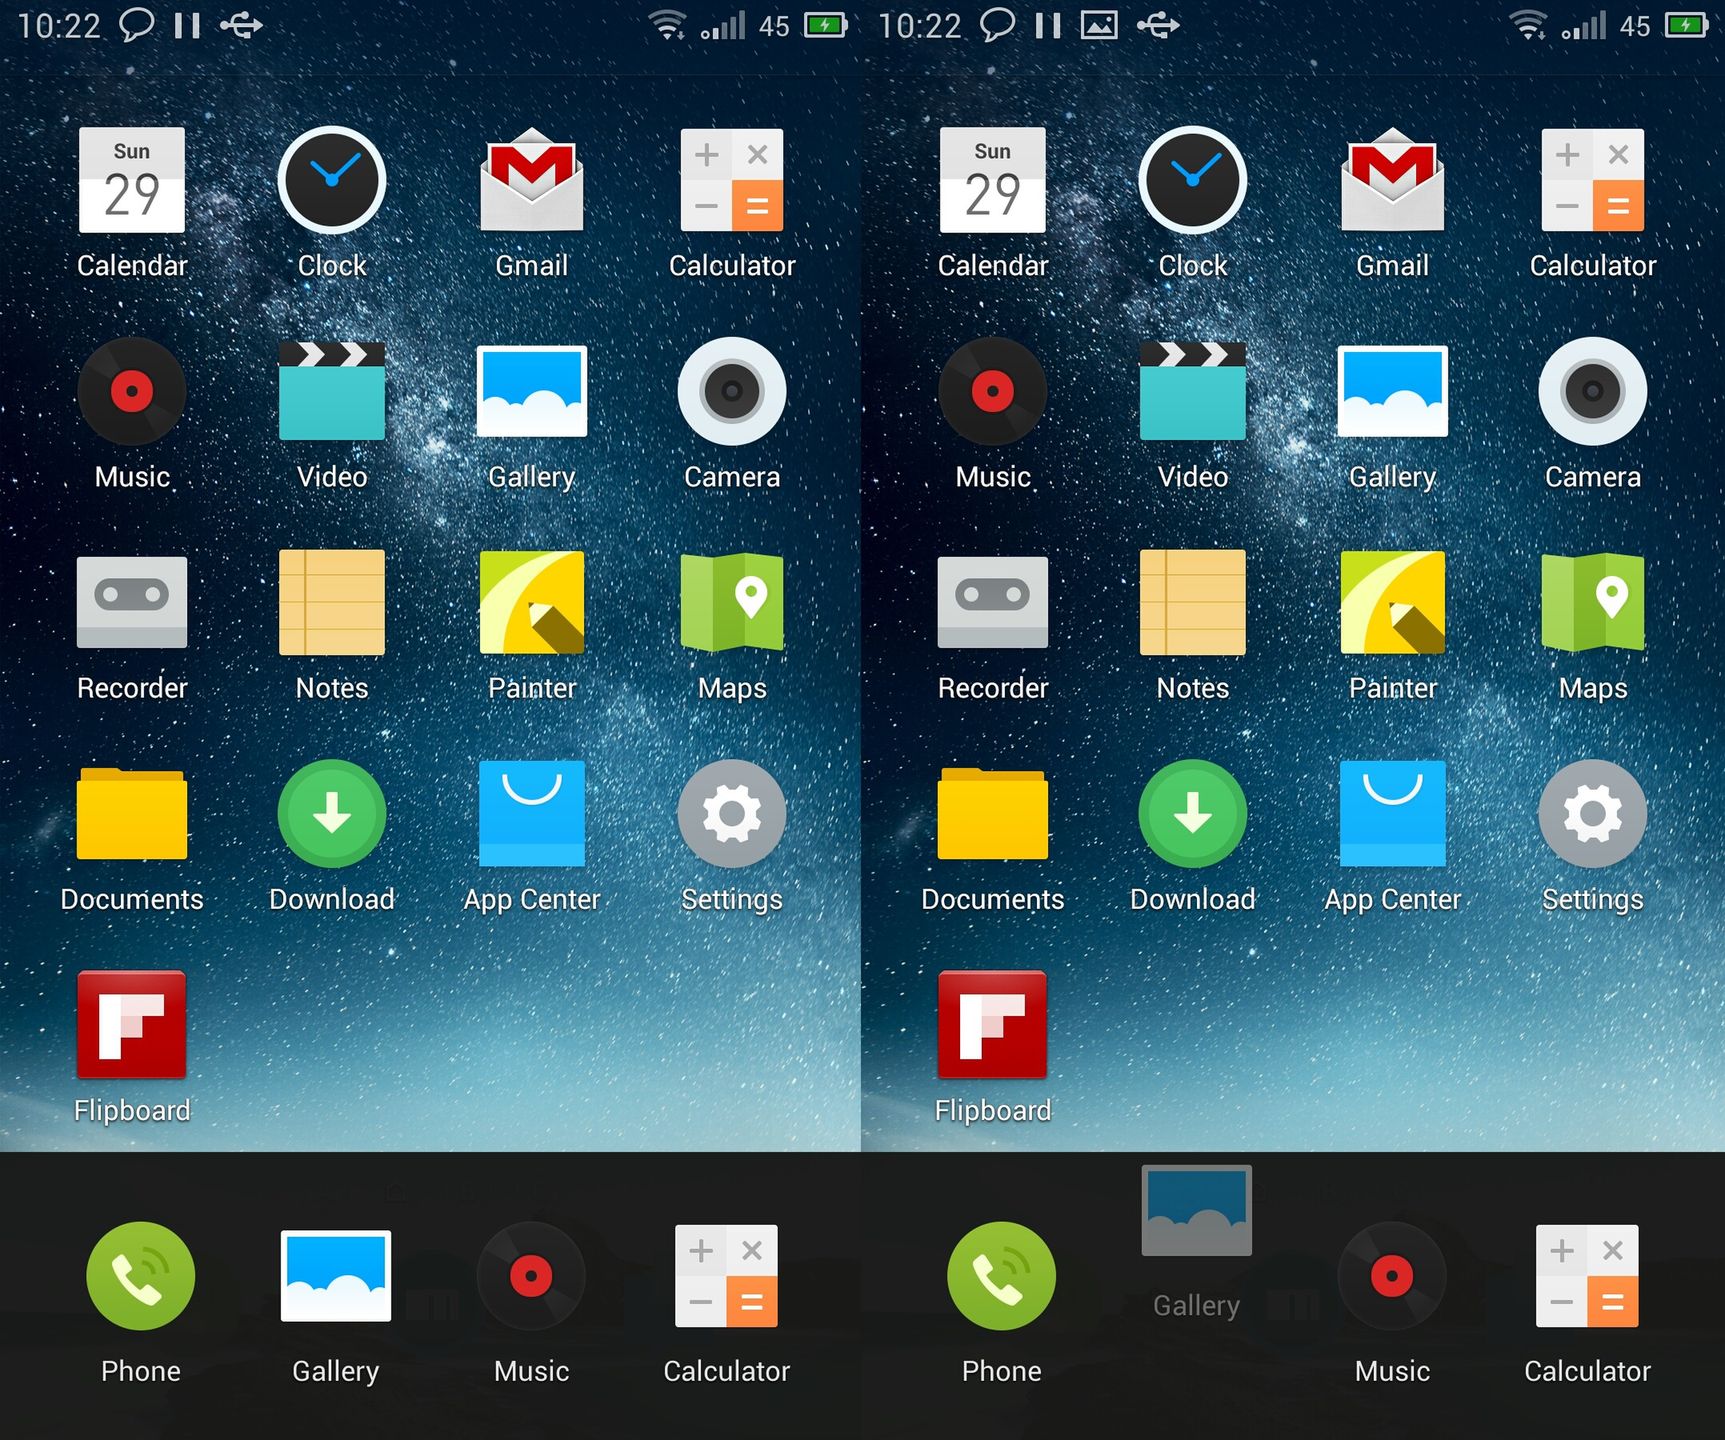The width and height of the screenshot is (1725, 1440).
Task: Tap the battery icon on right status bar
Action: coord(1687,25)
